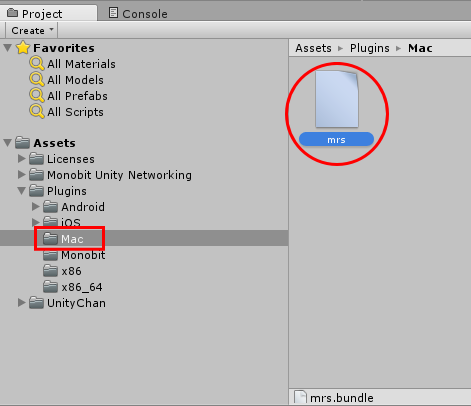
Task: Collapse the Plugins folder arrow
Action: [x=22, y=191]
